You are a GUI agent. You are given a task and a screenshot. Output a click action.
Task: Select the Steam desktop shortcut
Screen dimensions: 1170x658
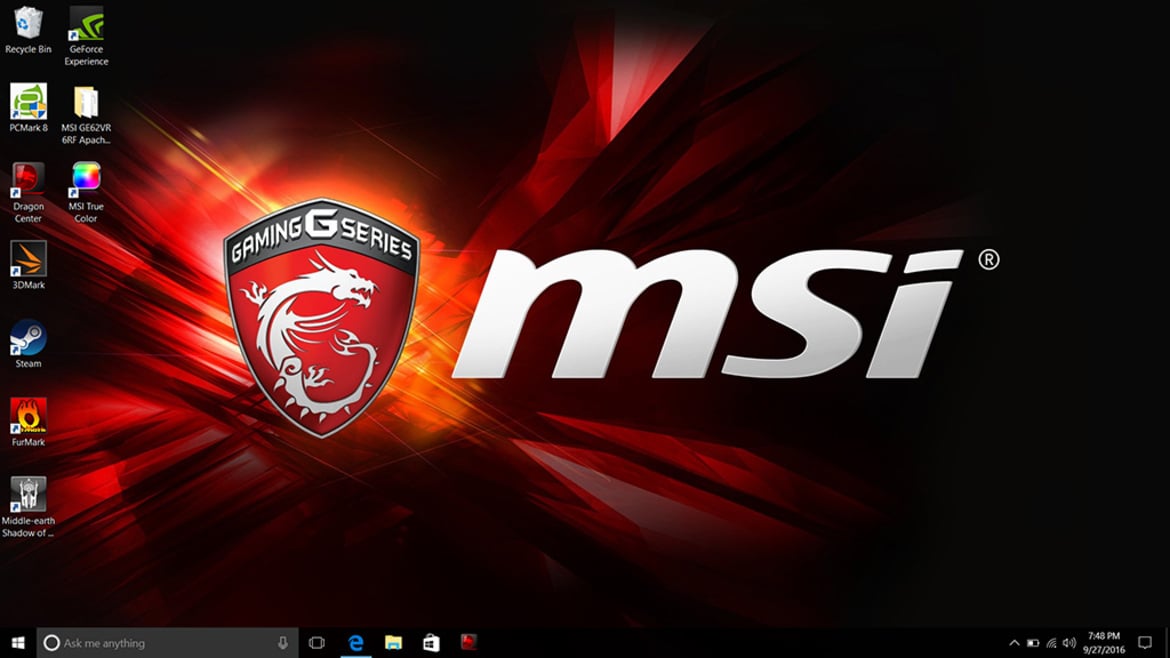(x=28, y=344)
